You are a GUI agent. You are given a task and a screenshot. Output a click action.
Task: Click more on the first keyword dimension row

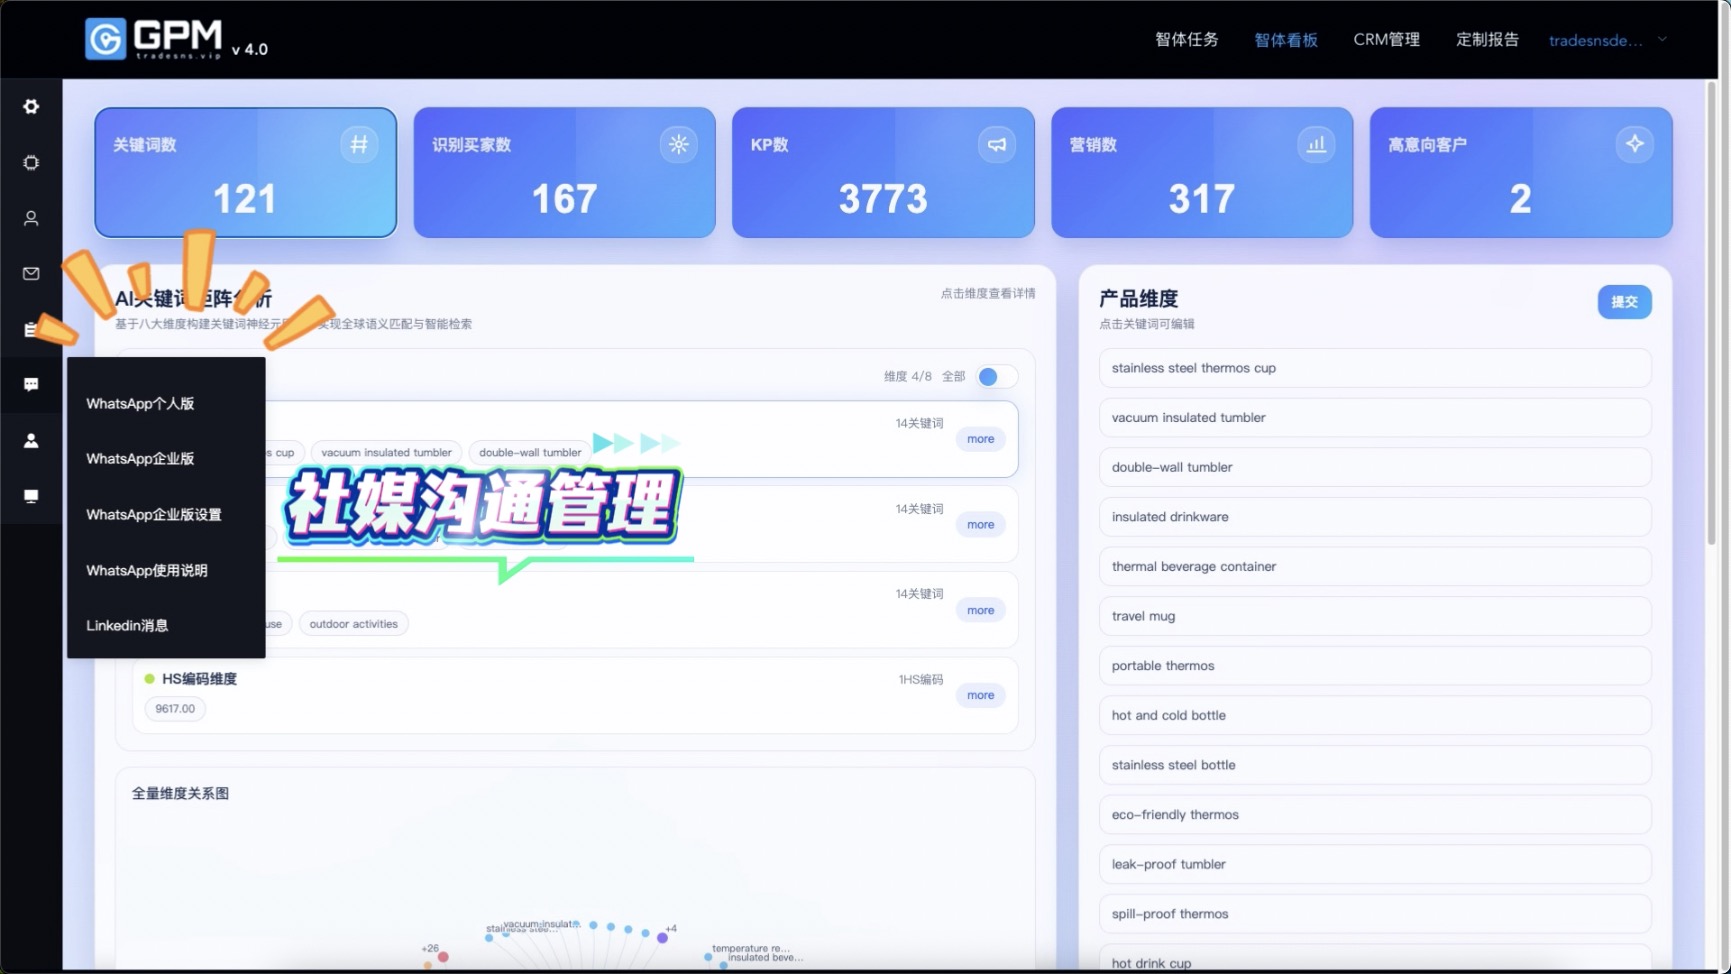[x=980, y=439]
